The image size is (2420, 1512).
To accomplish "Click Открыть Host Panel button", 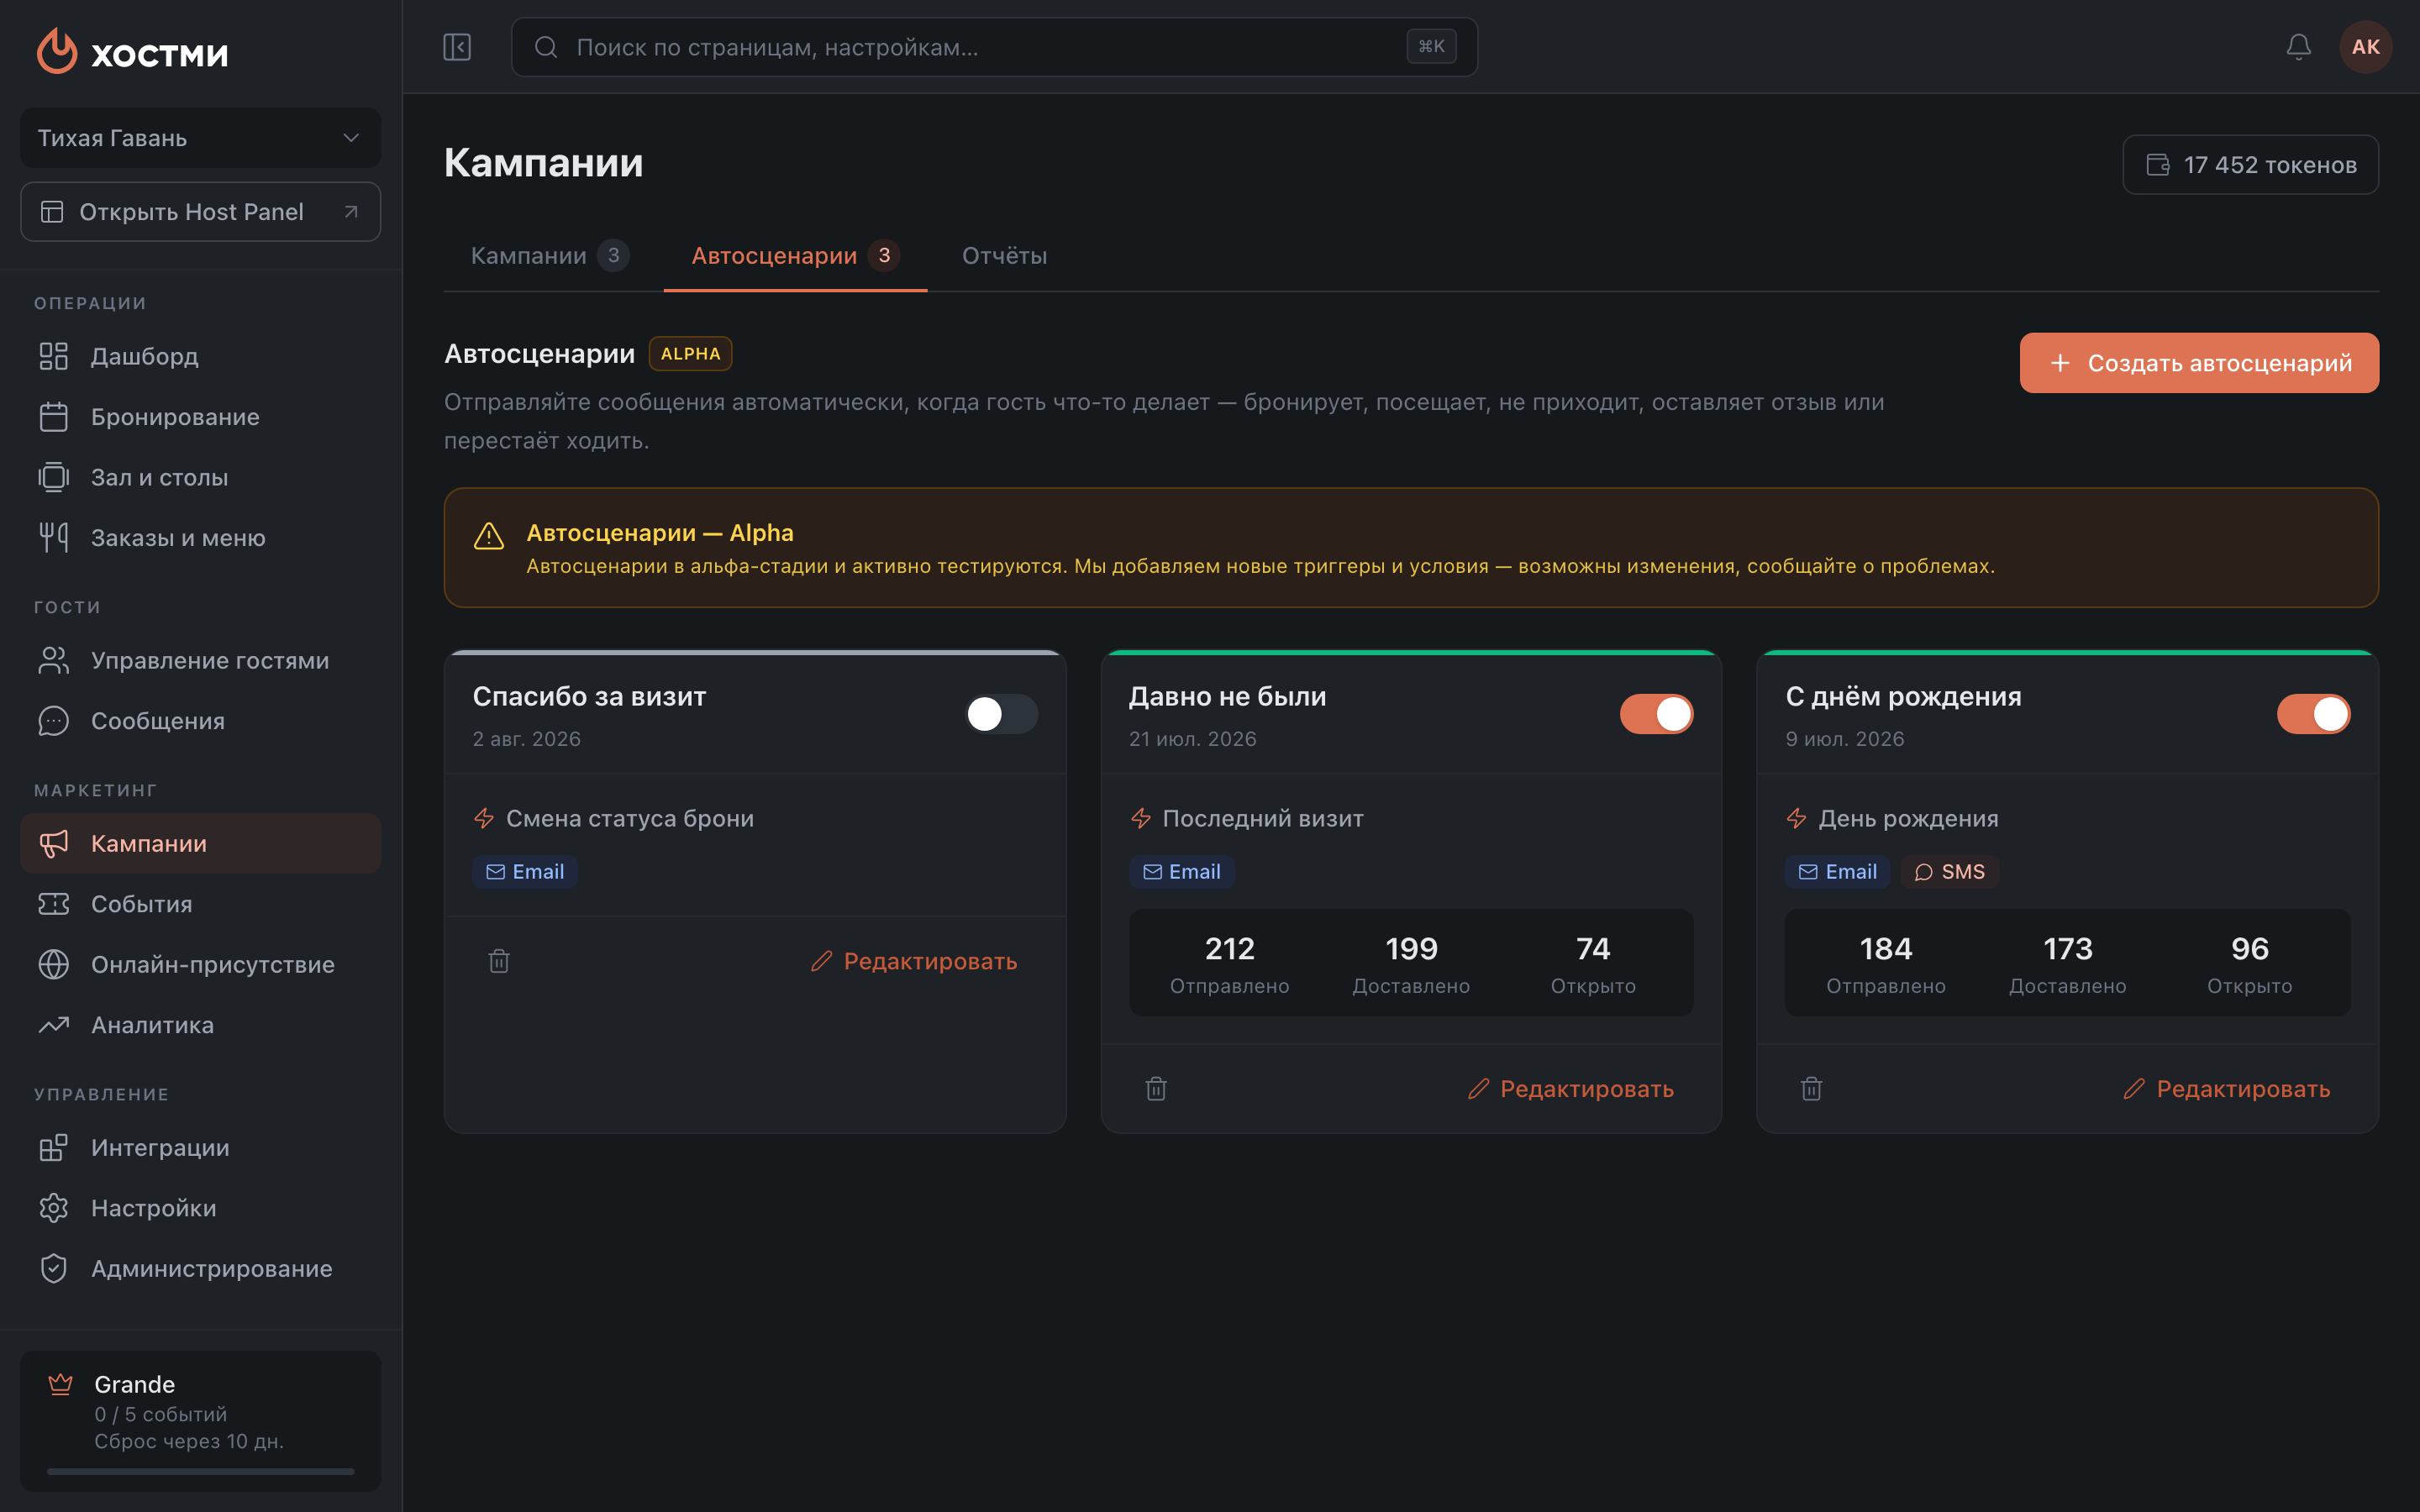I will point(200,212).
